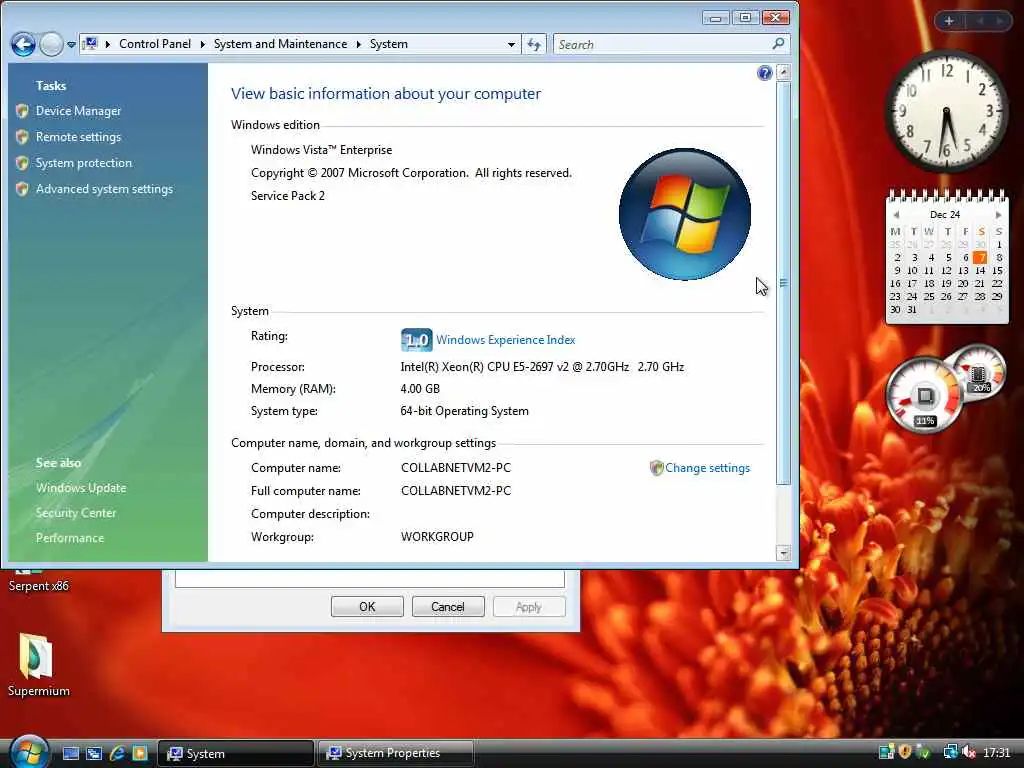Launch Internet Explorer from quick launch
This screenshot has width=1024, height=768.
(x=118, y=753)
